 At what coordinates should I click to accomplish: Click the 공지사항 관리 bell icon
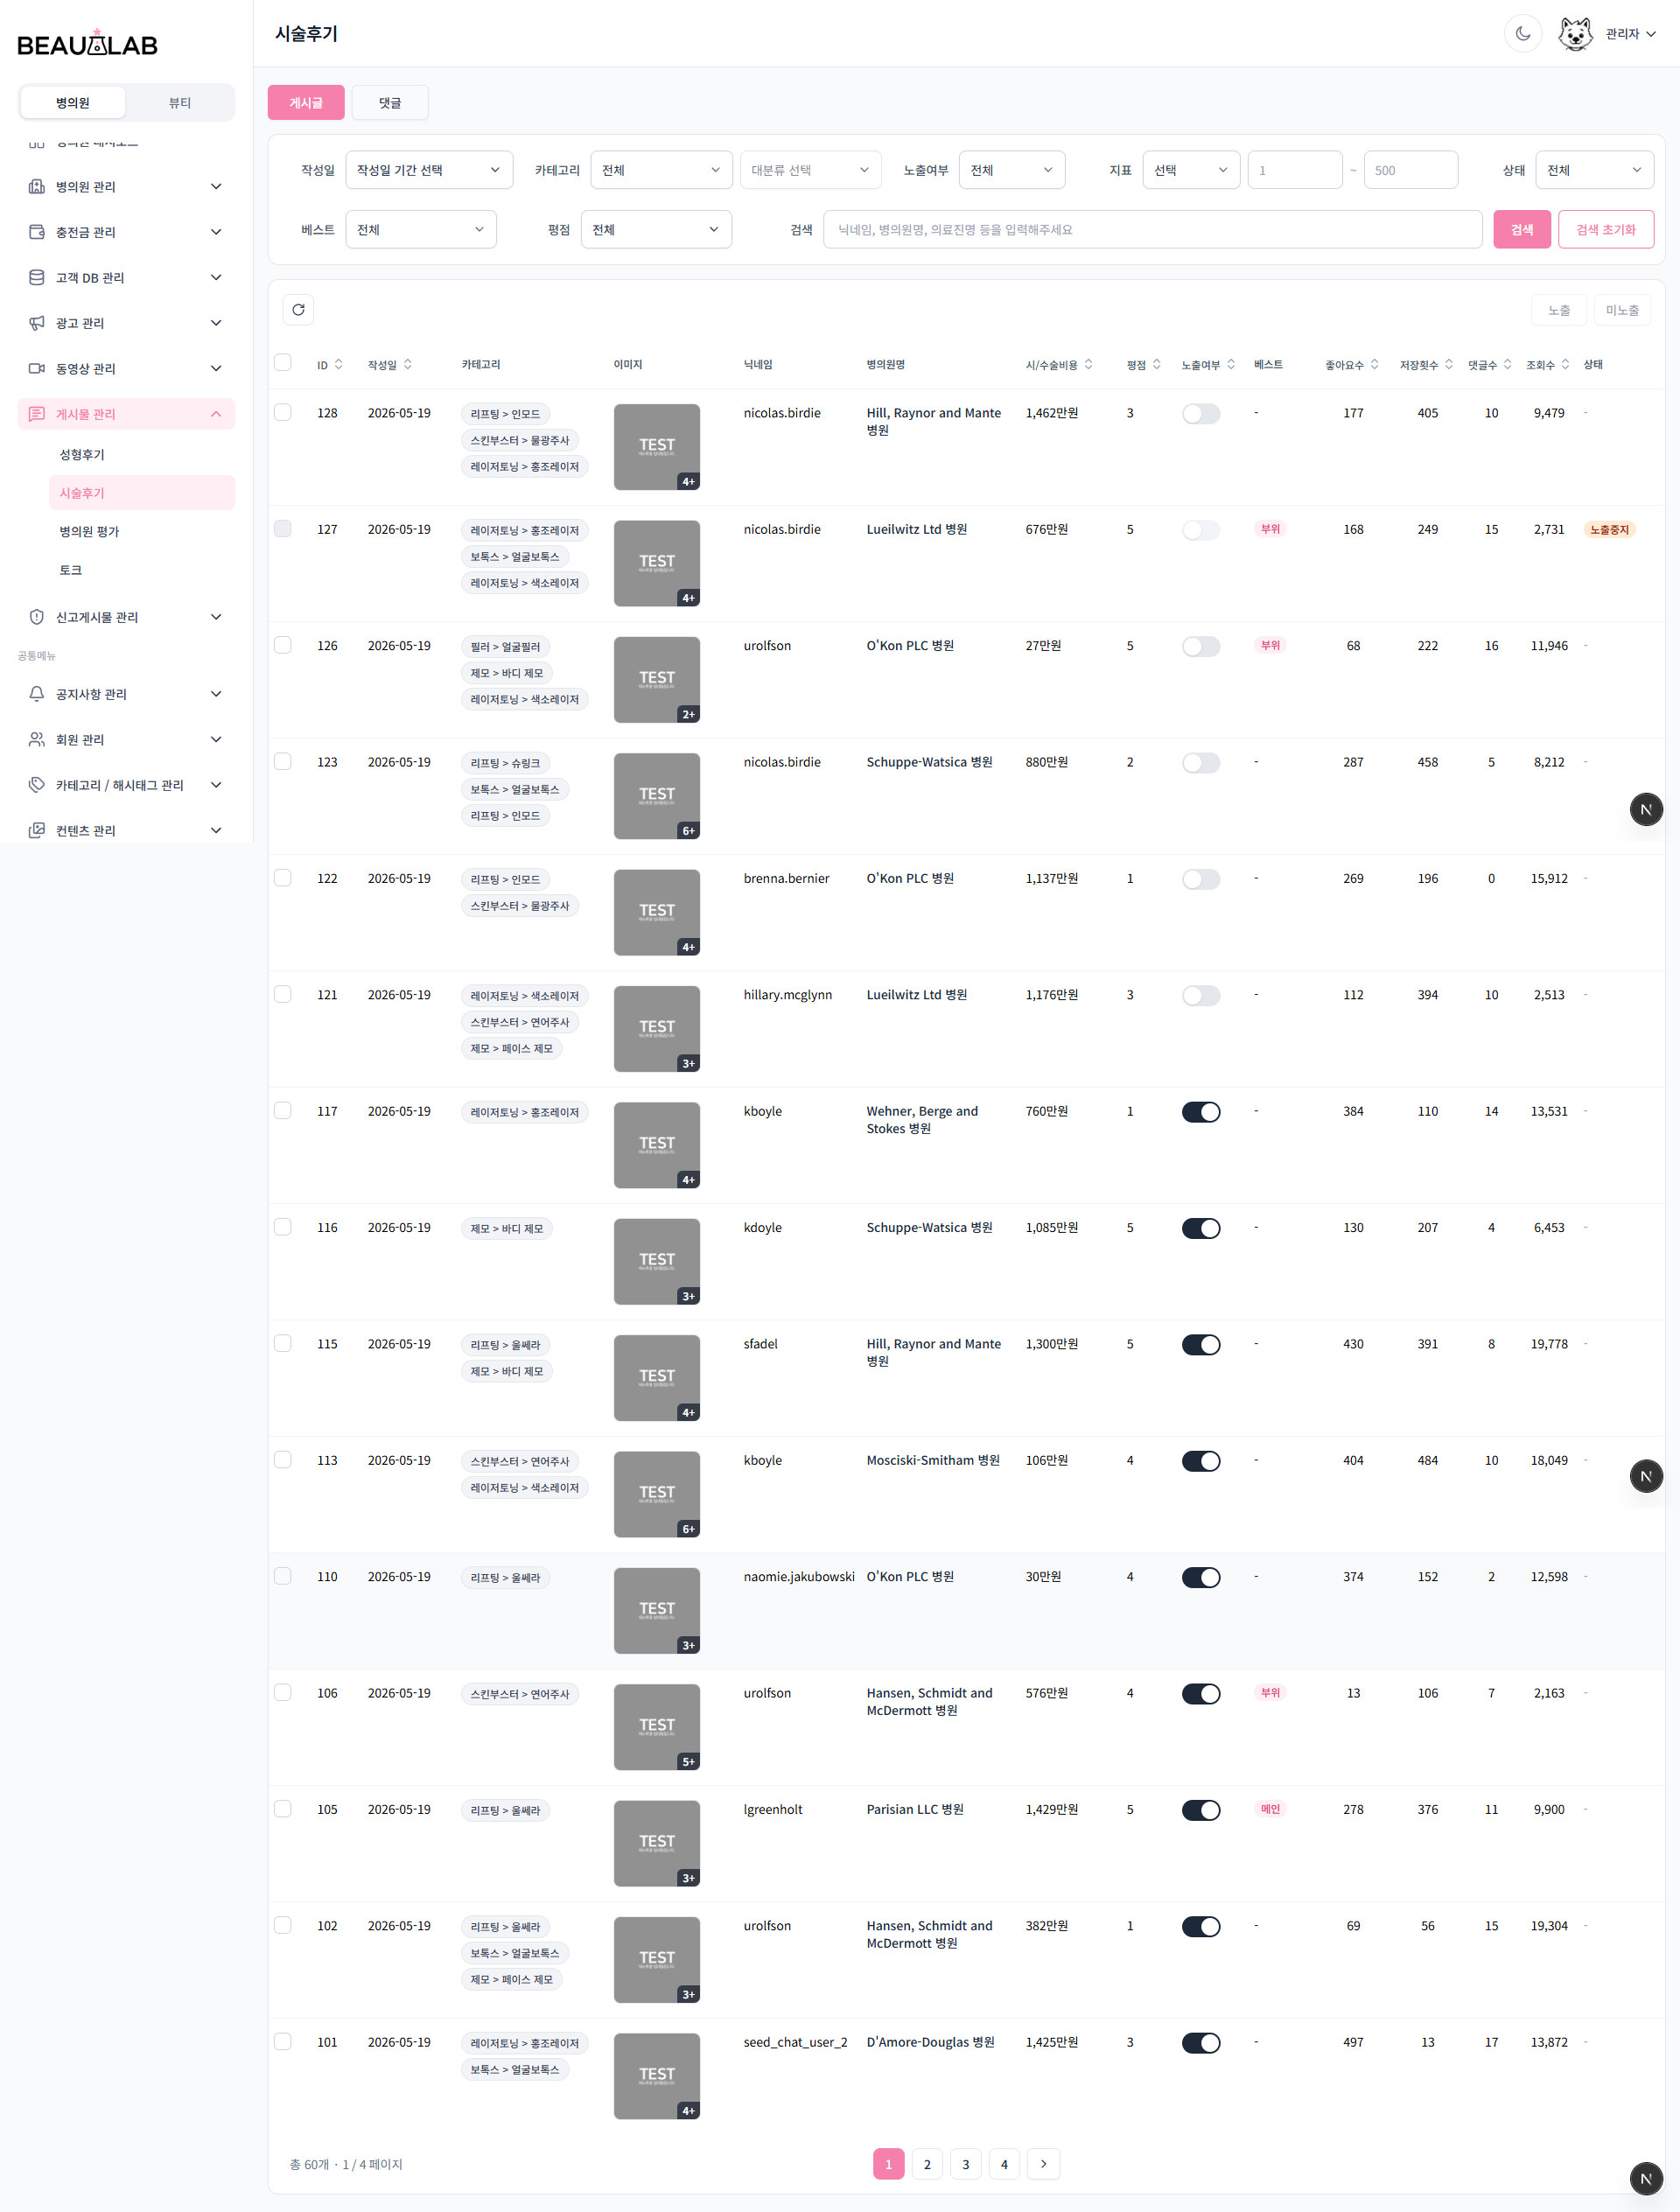pyautogui.click(x=37, y=694)
